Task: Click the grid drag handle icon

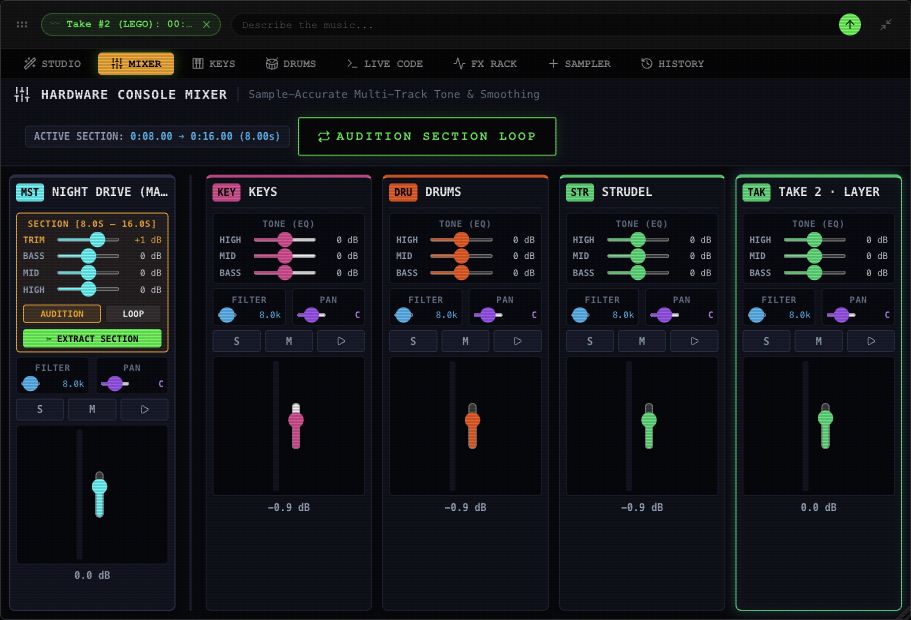Action: 22,24
